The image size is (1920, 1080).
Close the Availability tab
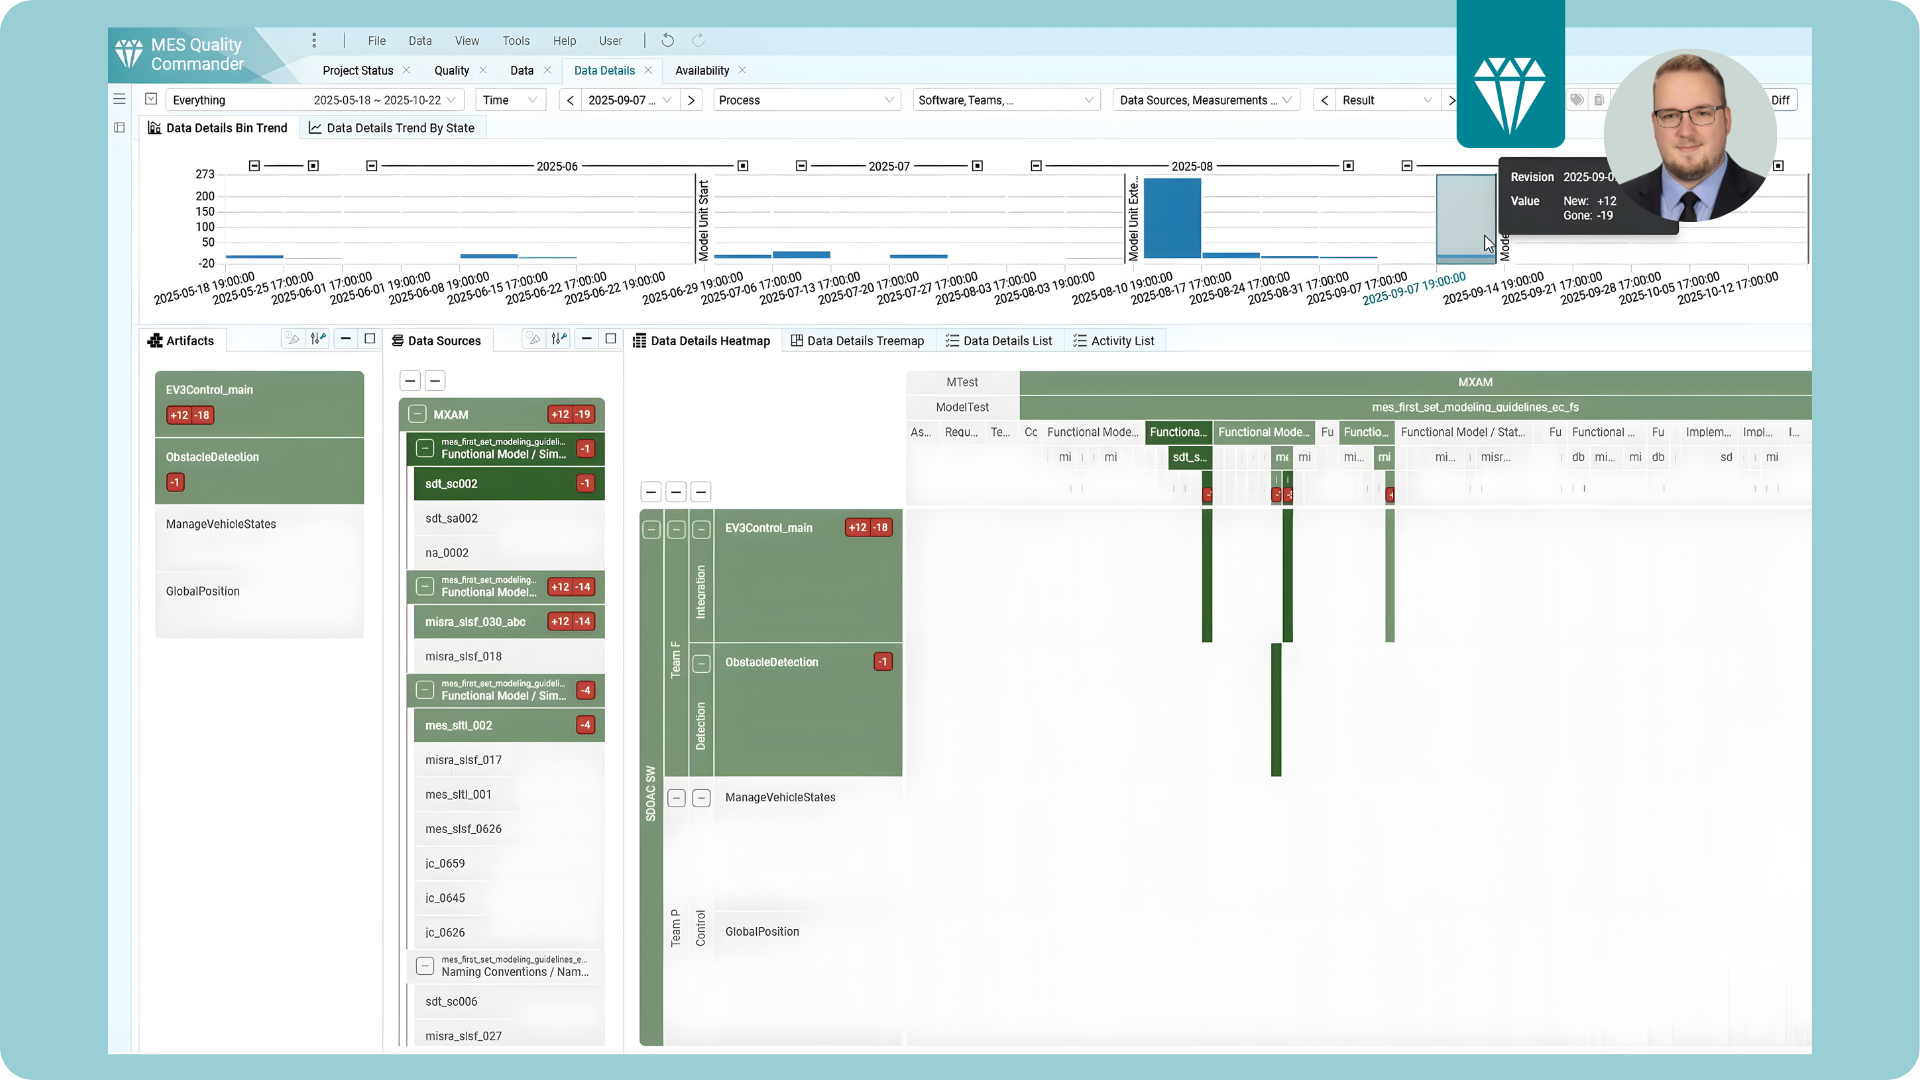[742, 70]
